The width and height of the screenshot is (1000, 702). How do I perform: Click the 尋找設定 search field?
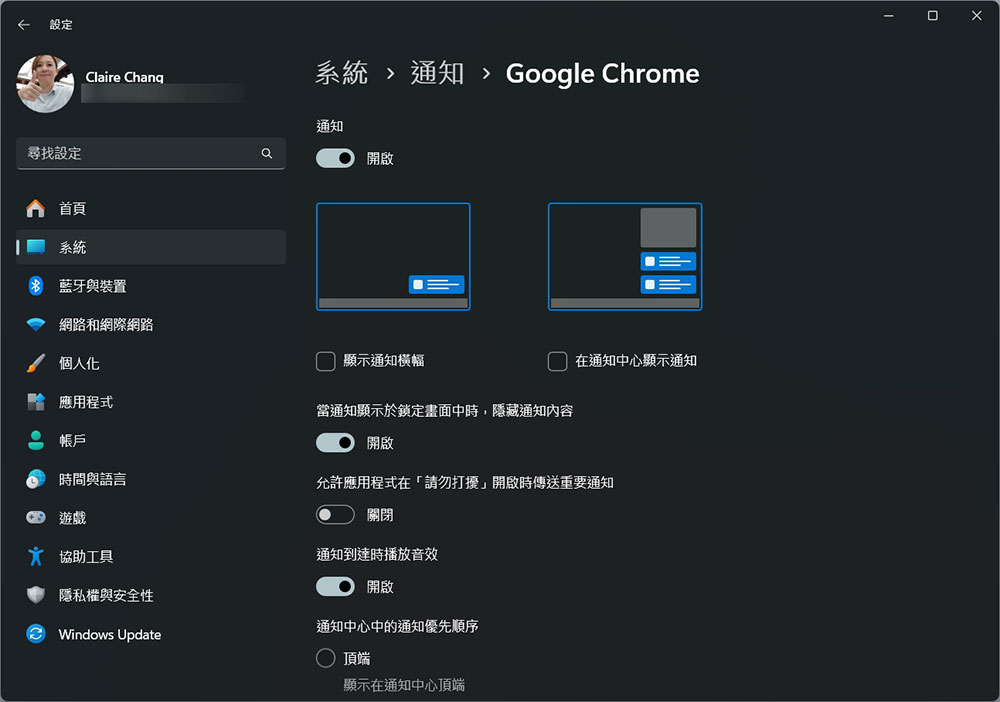pos(151,153)
